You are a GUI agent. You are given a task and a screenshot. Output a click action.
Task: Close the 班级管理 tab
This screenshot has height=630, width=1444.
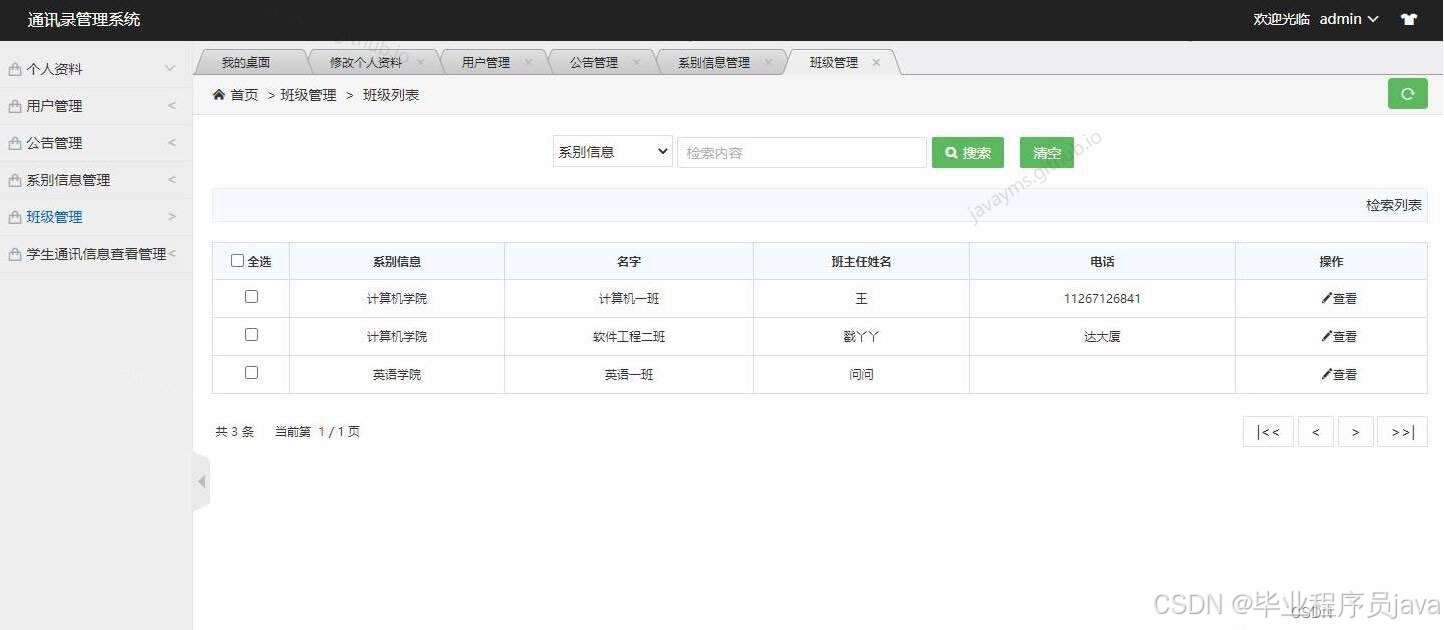876,62
